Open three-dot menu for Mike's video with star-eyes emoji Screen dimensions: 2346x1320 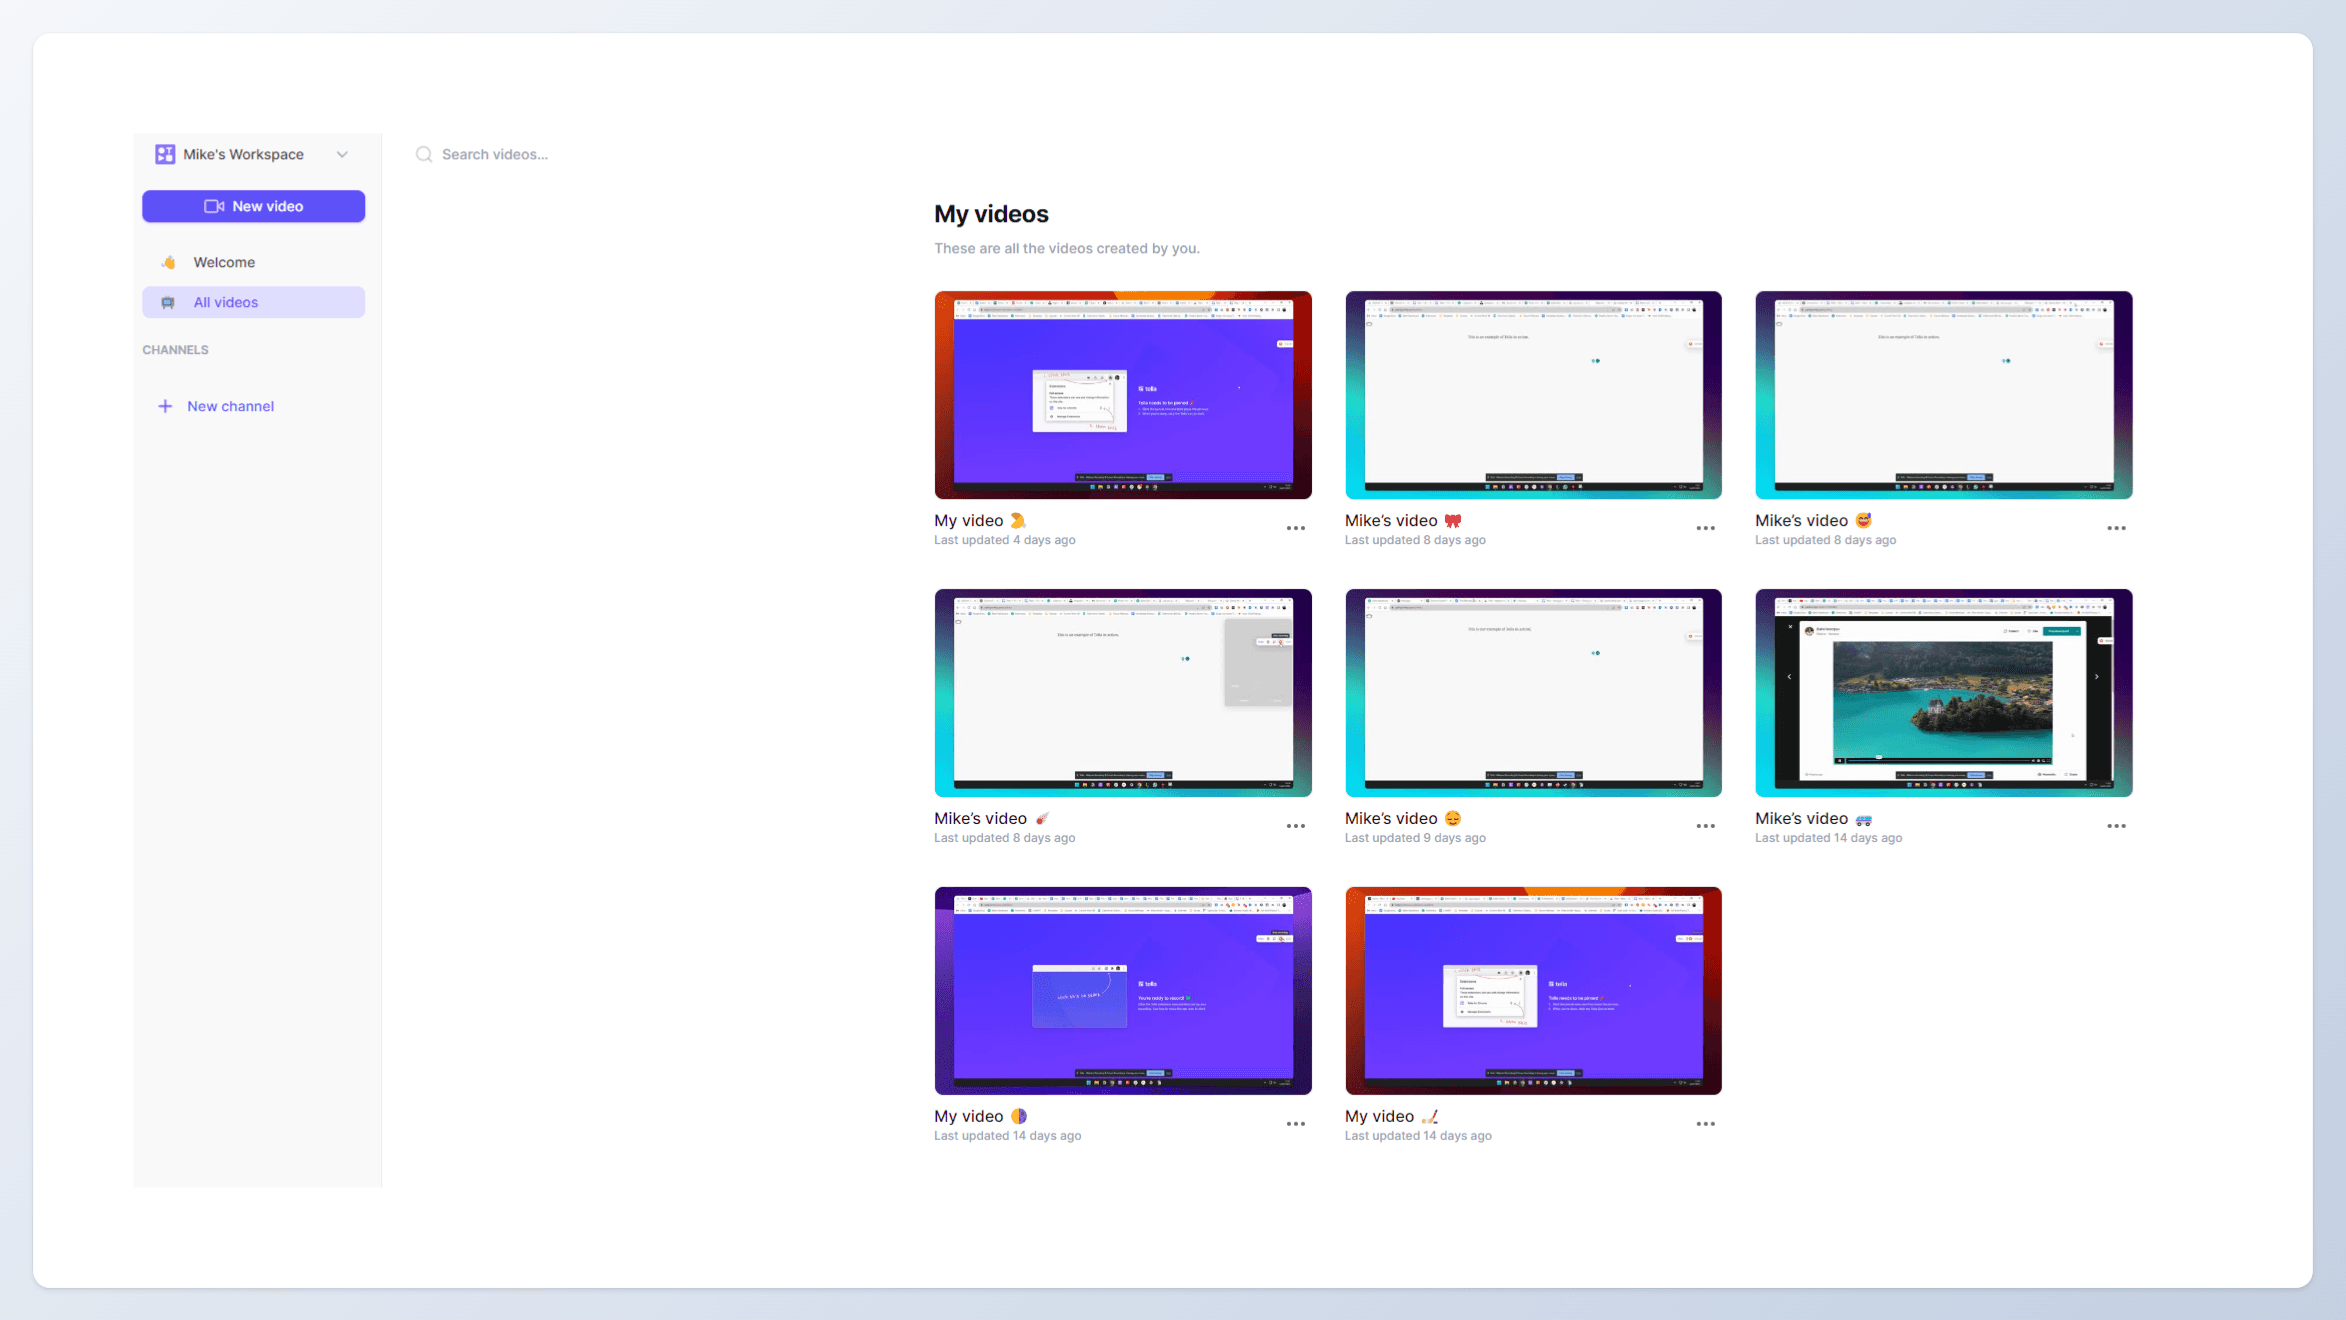pos(2116,528)
